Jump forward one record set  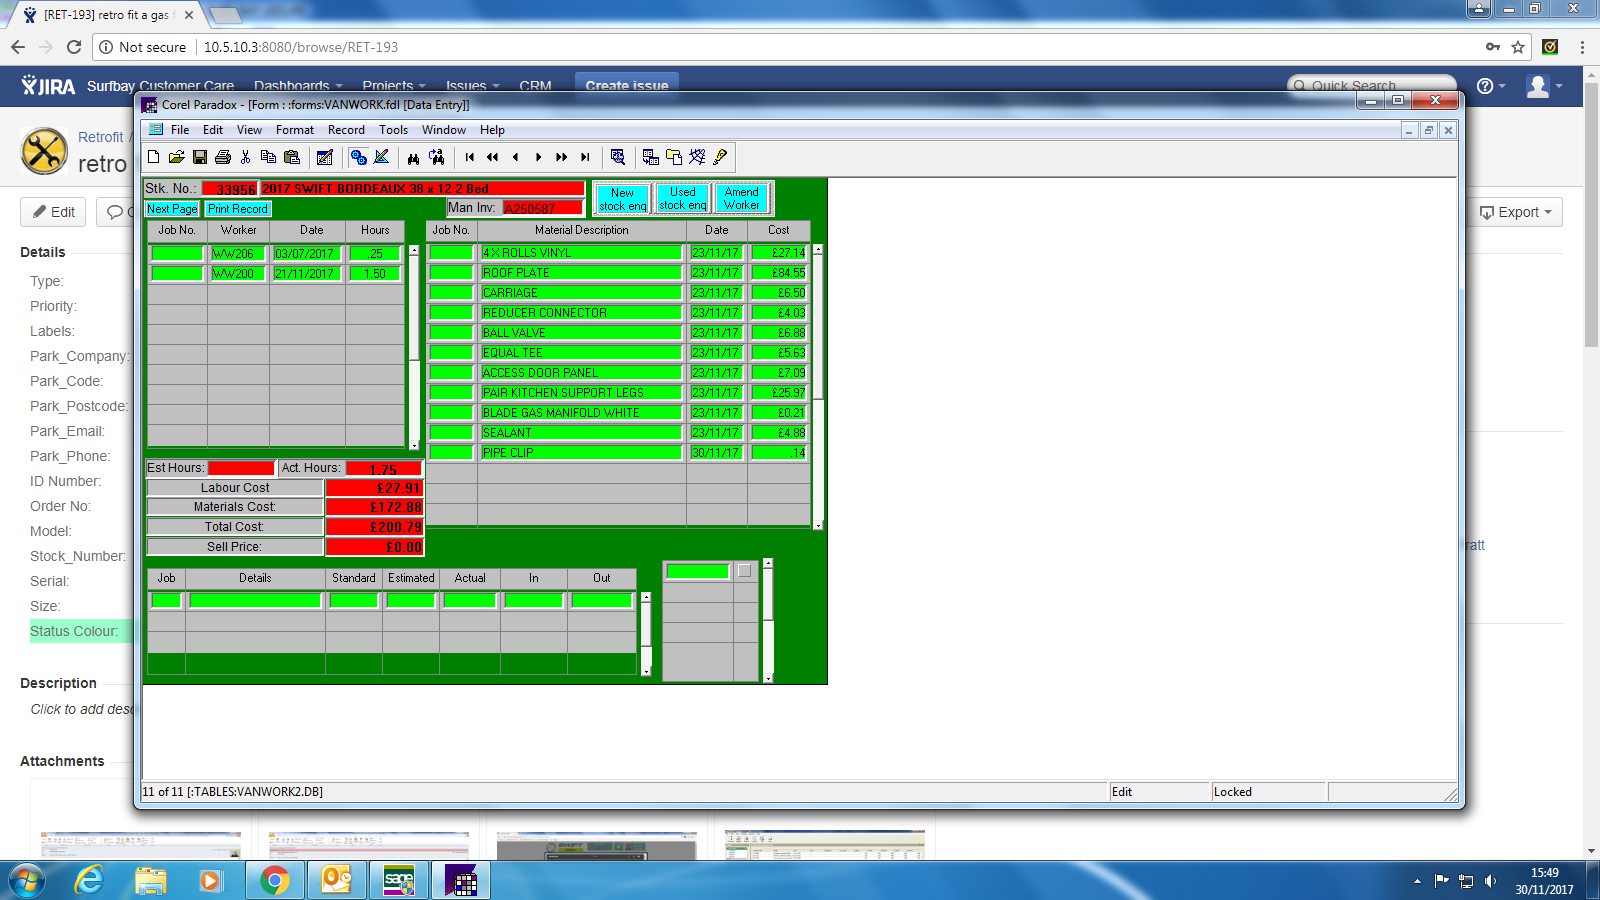coord(562,157)
